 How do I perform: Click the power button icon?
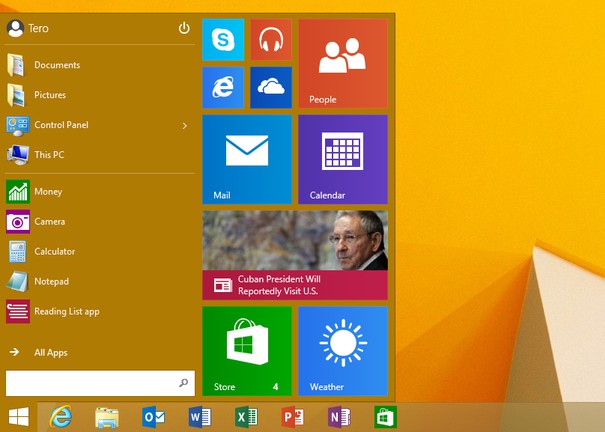(184, 28)
